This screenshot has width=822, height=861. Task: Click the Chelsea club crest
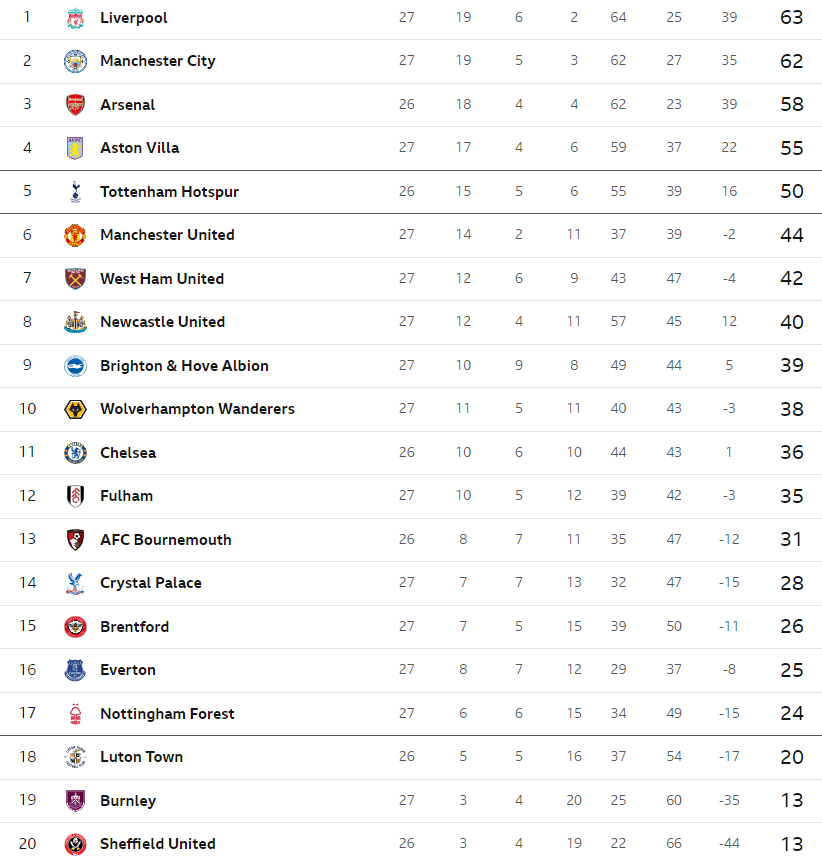point(75,453)
